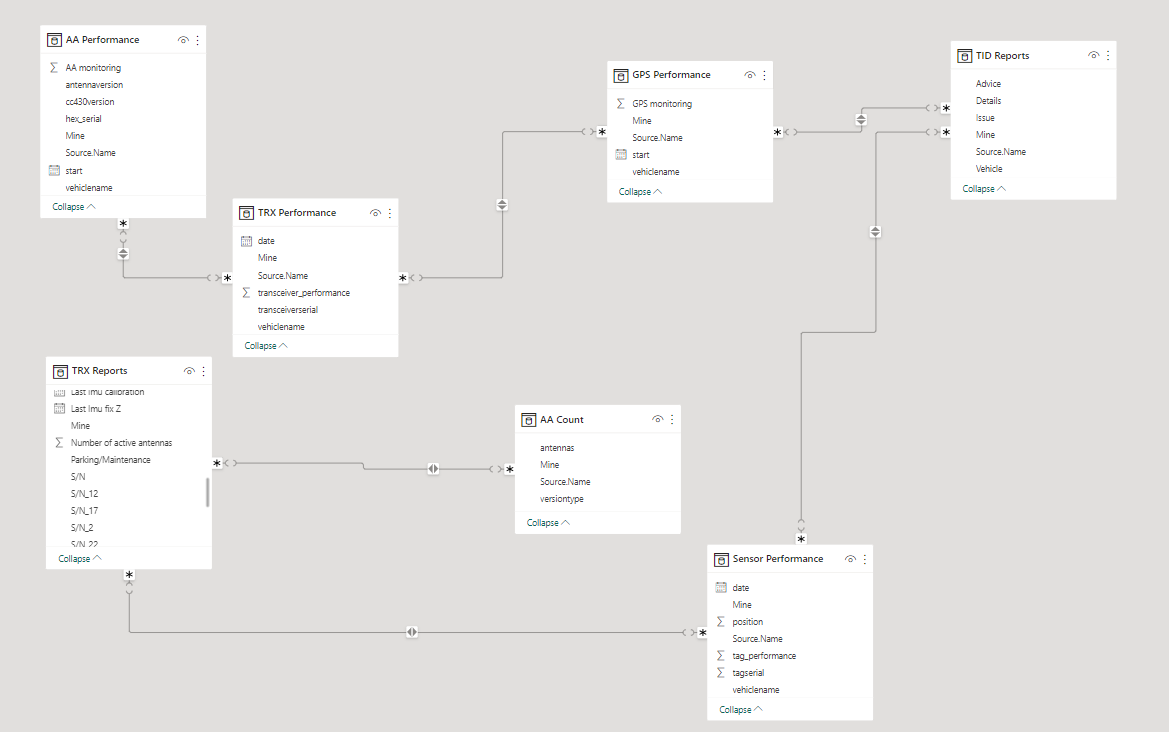Viewport: 1169px width, 732px height.
Task: Select filter direction icon on AA Performance–TRX Performance relationship
Action: 123,253
